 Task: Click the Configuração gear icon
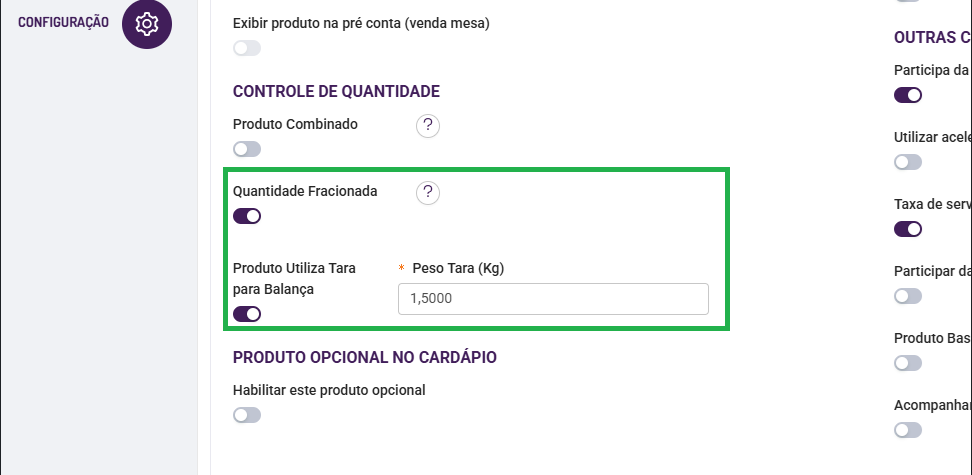coord(147,23)
